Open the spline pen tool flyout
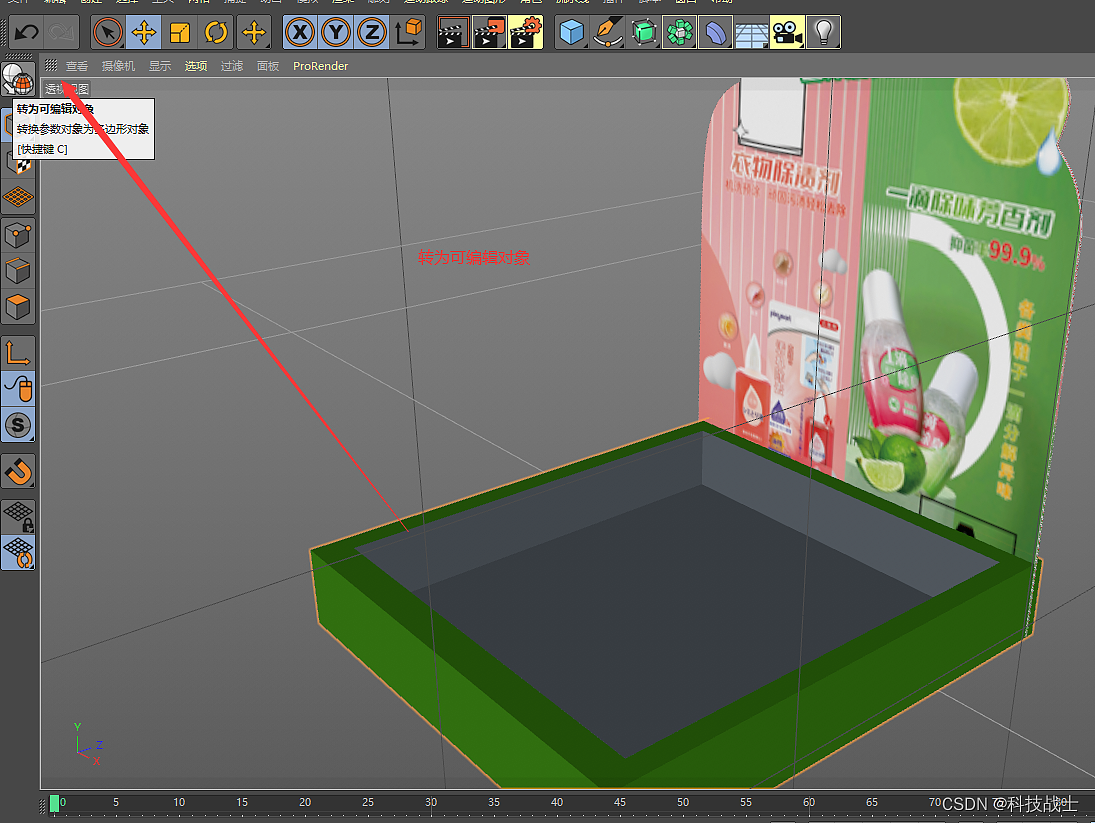 click(x=608, y=32)
